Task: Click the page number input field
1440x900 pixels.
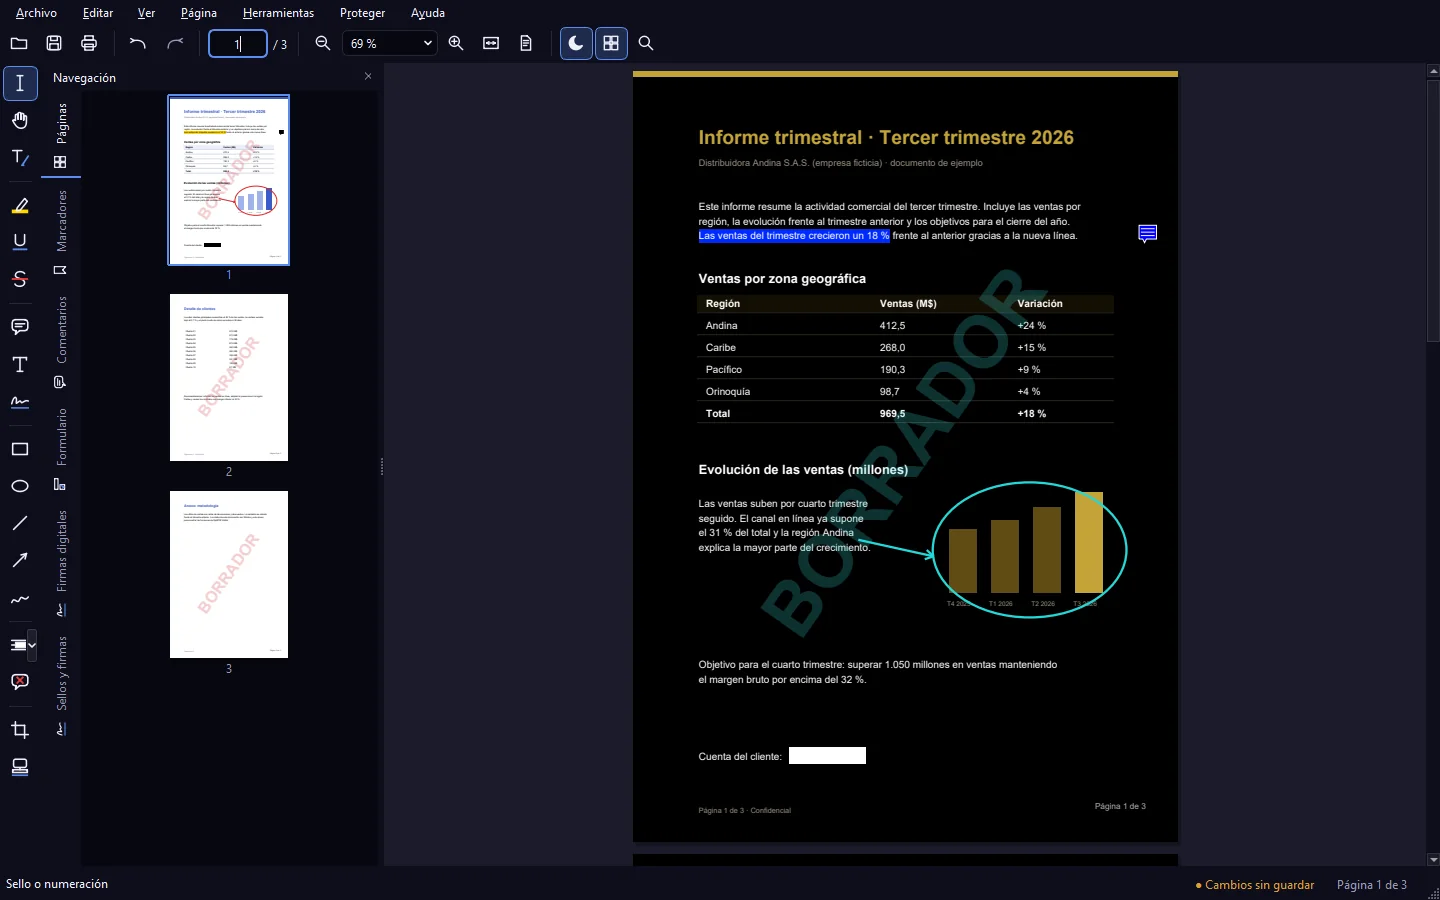Action: pyautogui.click(x=238, y=43)
